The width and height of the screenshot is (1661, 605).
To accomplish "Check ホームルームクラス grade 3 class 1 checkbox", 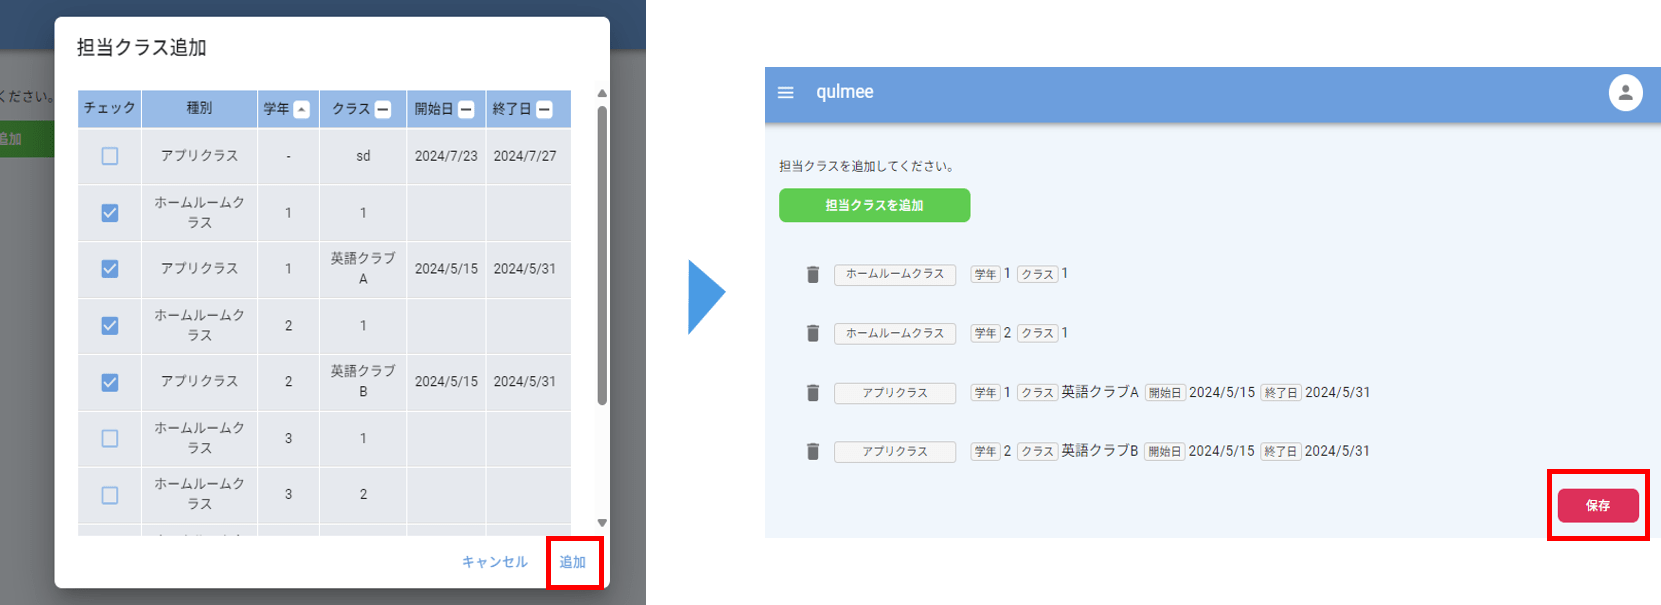I will pos(110,438).
